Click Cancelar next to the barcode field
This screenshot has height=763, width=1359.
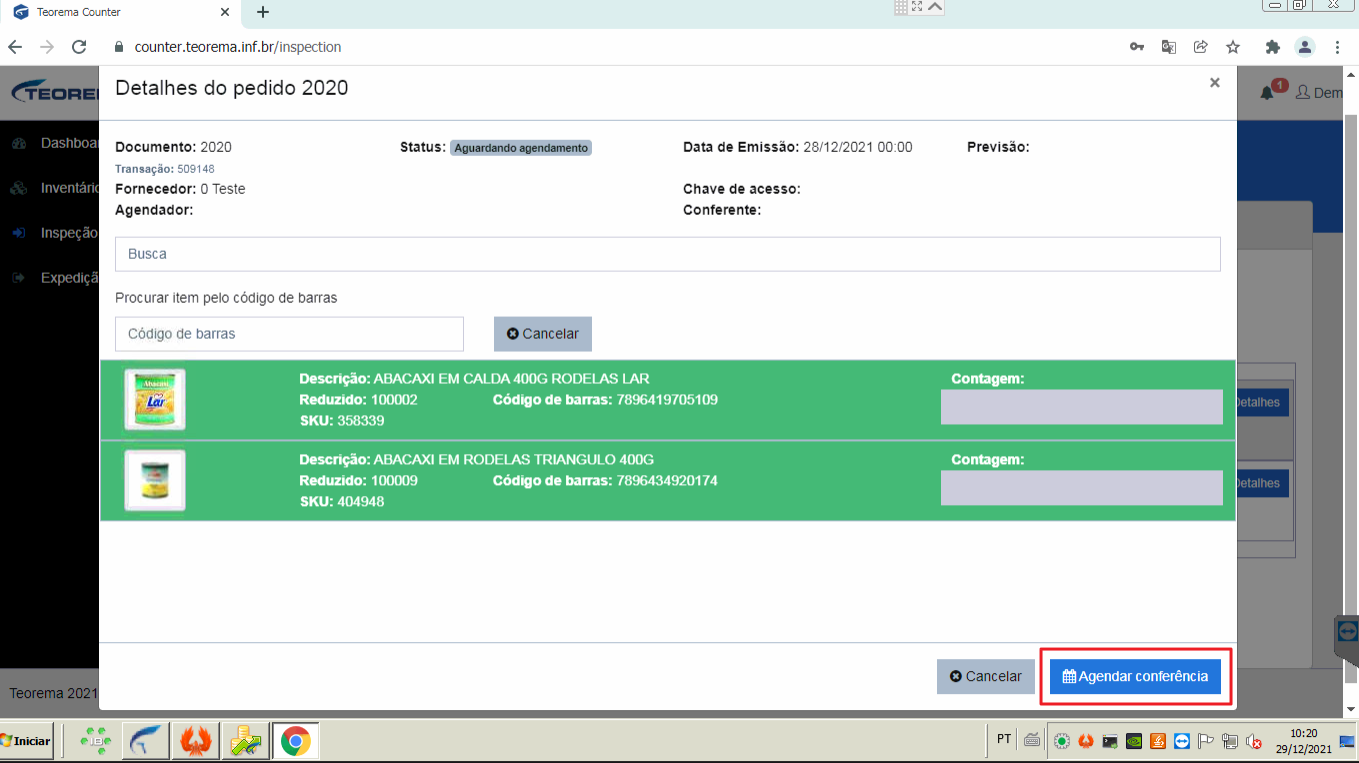click(543, 334)
